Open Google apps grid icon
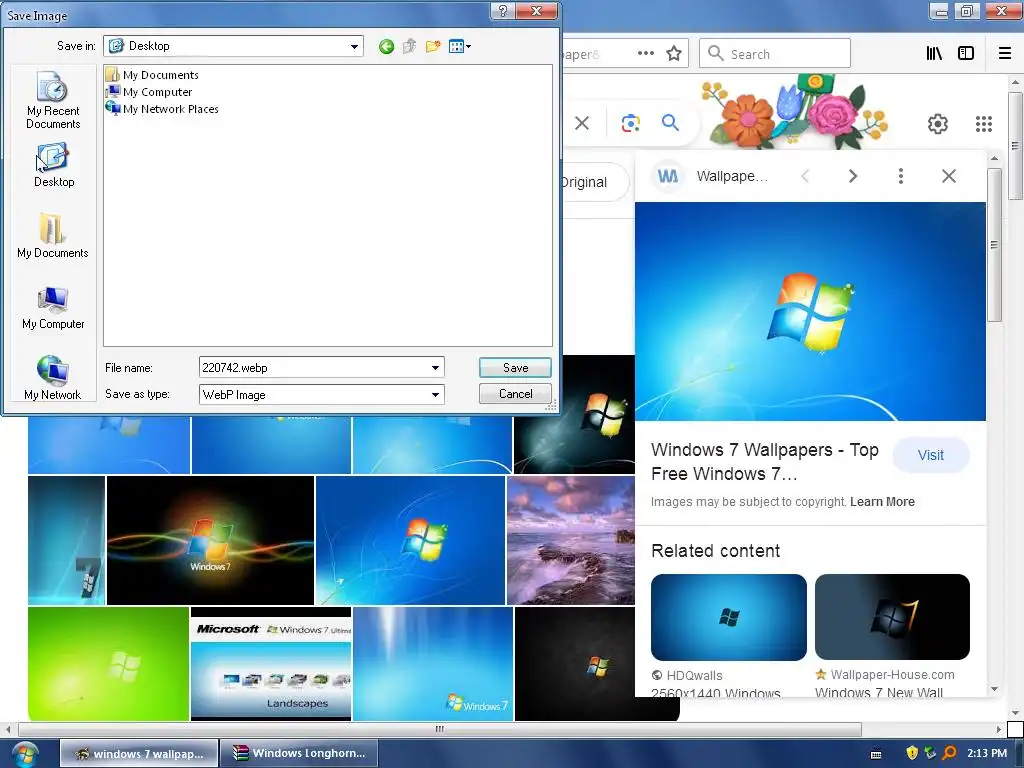1024x768 pixels. coord(984,123)
